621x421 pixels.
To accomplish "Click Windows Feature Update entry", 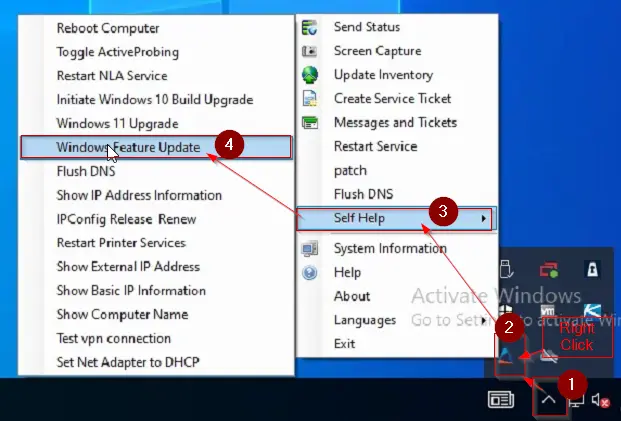I will tap(157, 147).
